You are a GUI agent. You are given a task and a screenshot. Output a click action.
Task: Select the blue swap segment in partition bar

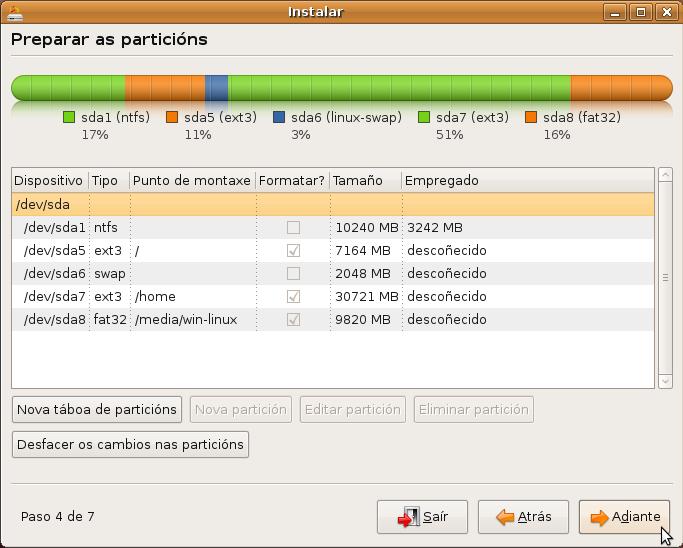pos(216,88)
